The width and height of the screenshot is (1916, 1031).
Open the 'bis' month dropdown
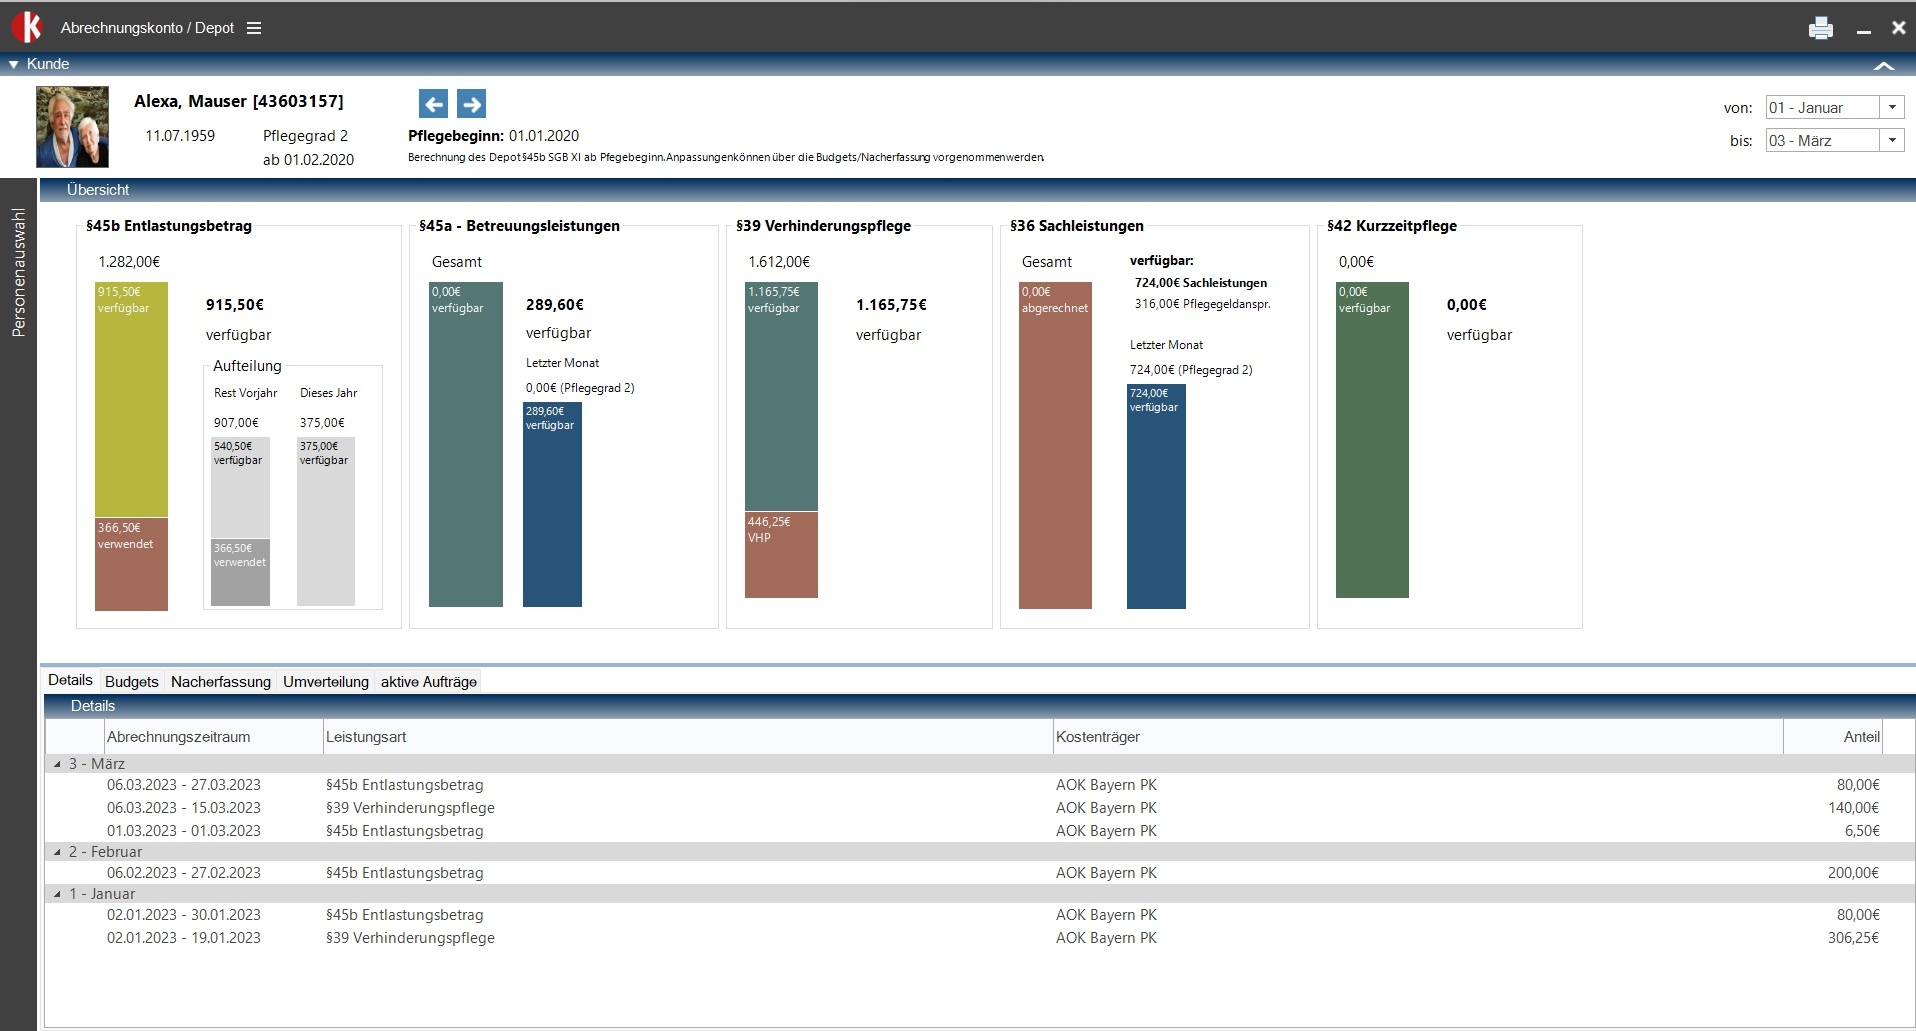pos(1892,140)
